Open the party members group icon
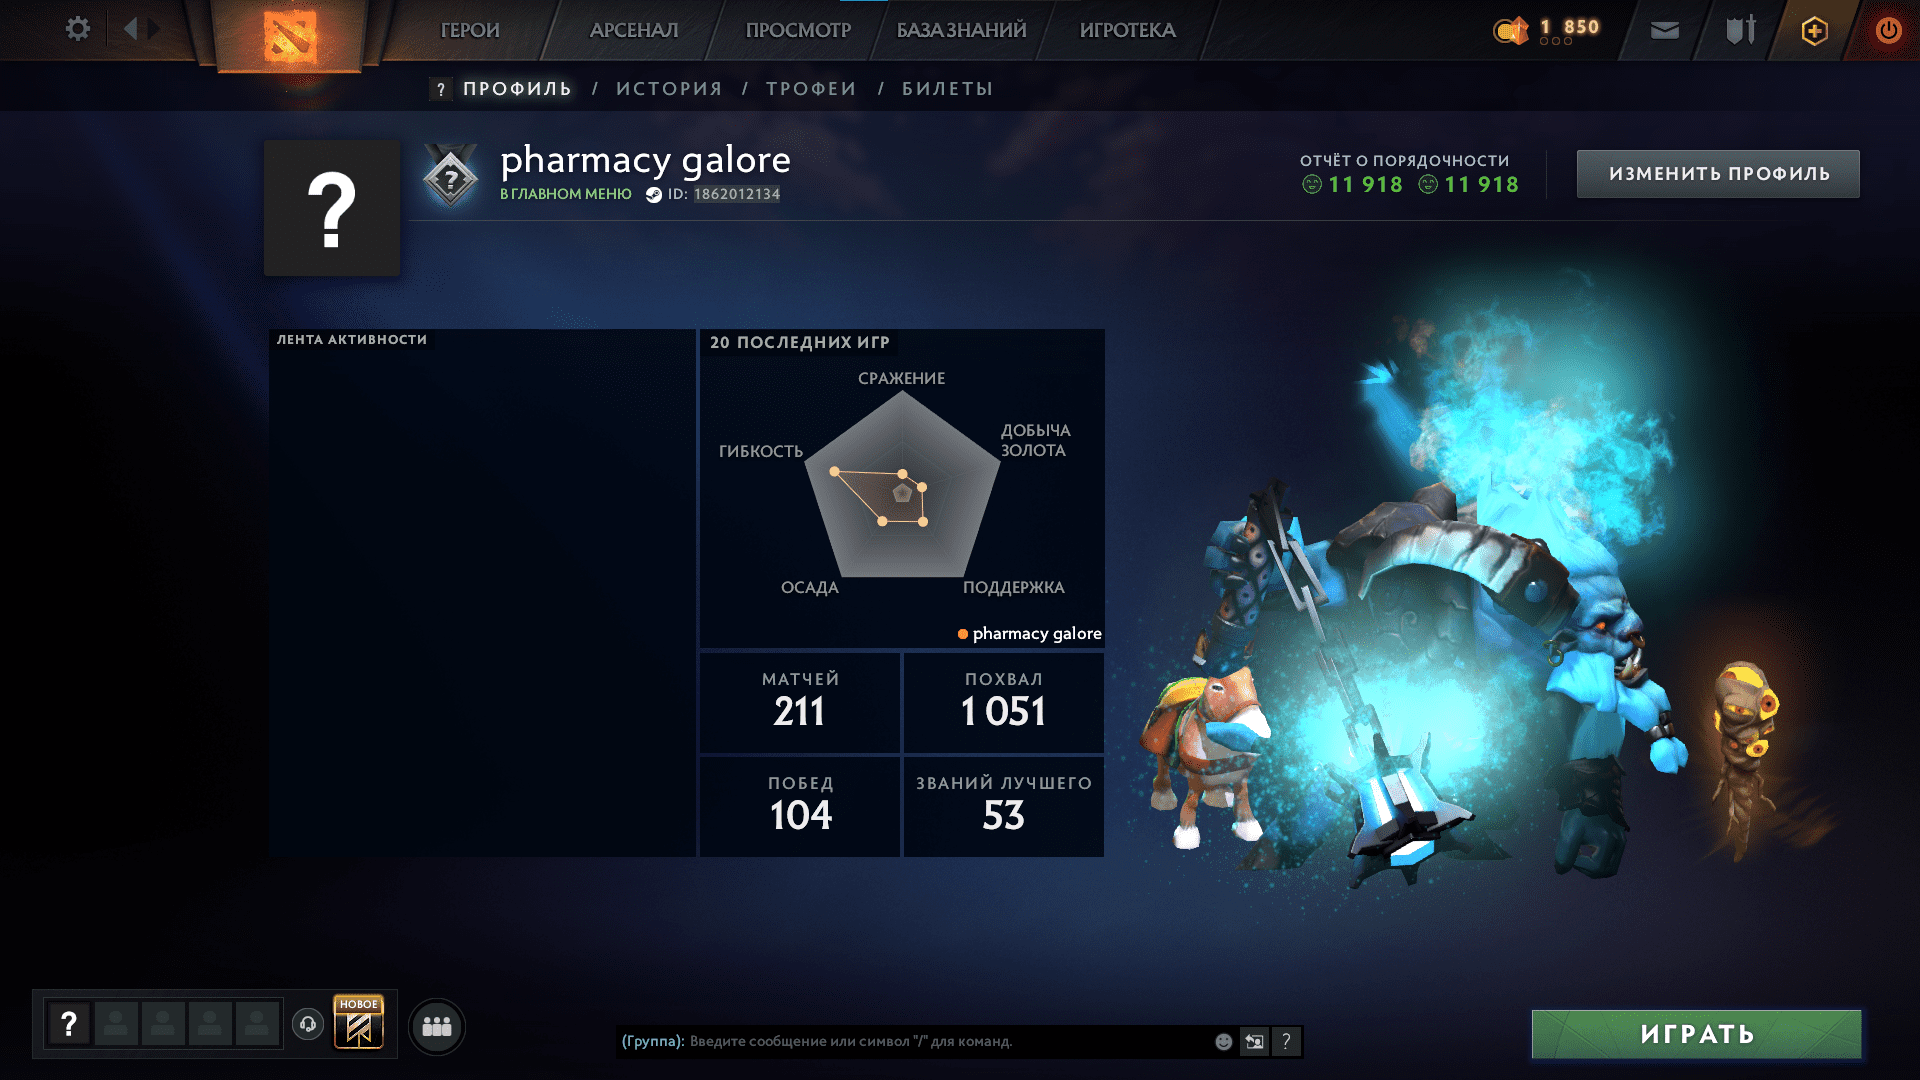1920x1080 pixels. pos(437,1026)
